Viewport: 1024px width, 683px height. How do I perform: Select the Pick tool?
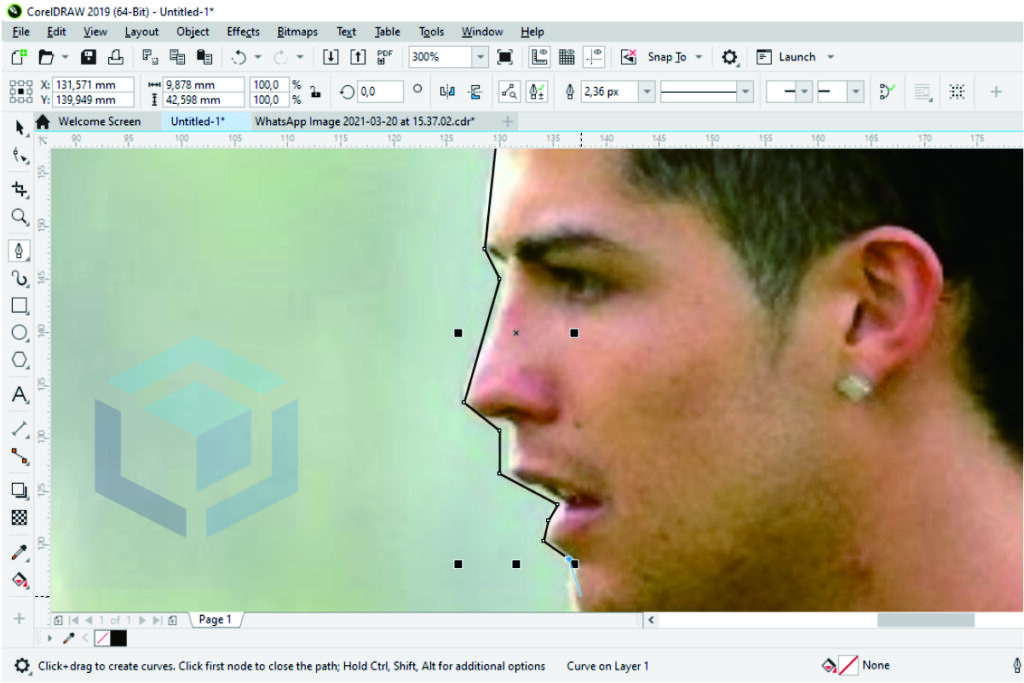[20, 127]
